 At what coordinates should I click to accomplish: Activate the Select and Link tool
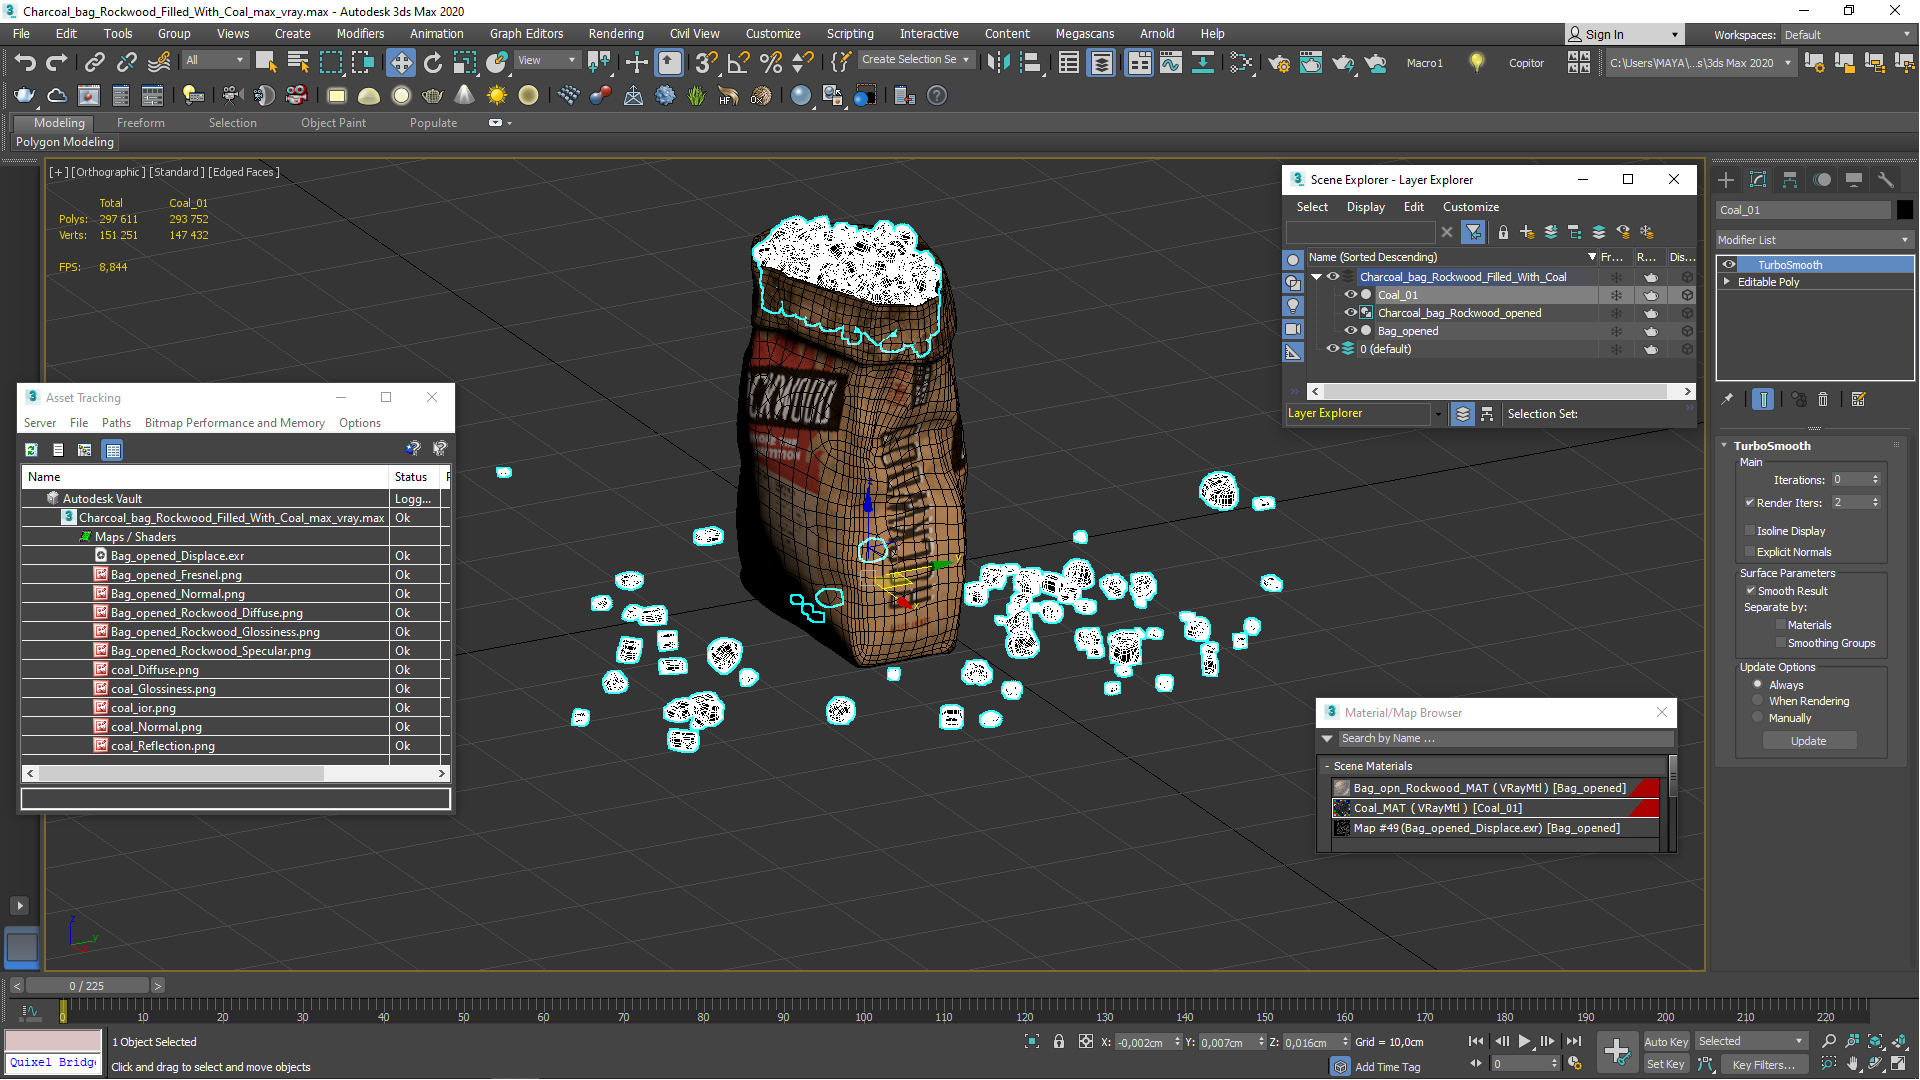(x=94, y=62)
